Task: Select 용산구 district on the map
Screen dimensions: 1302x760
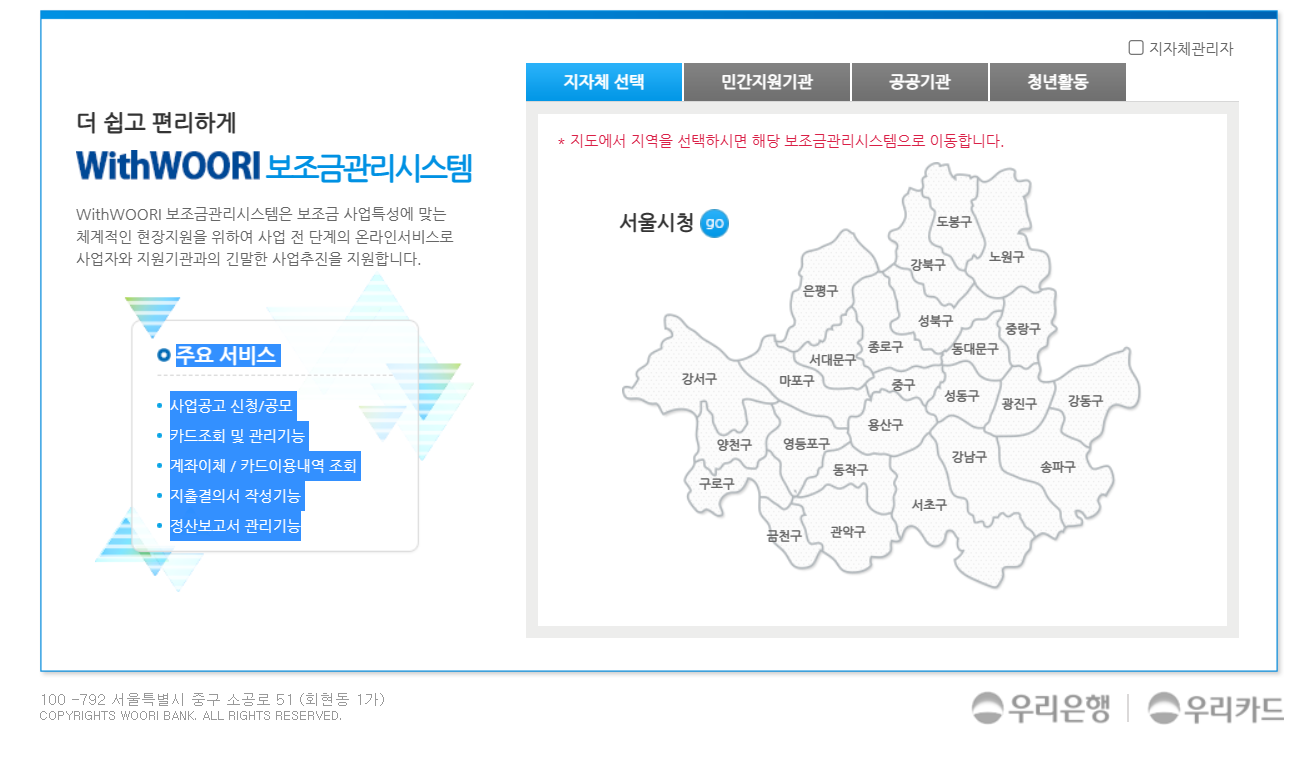Action: pyautogui.click(x=886, y=424)
